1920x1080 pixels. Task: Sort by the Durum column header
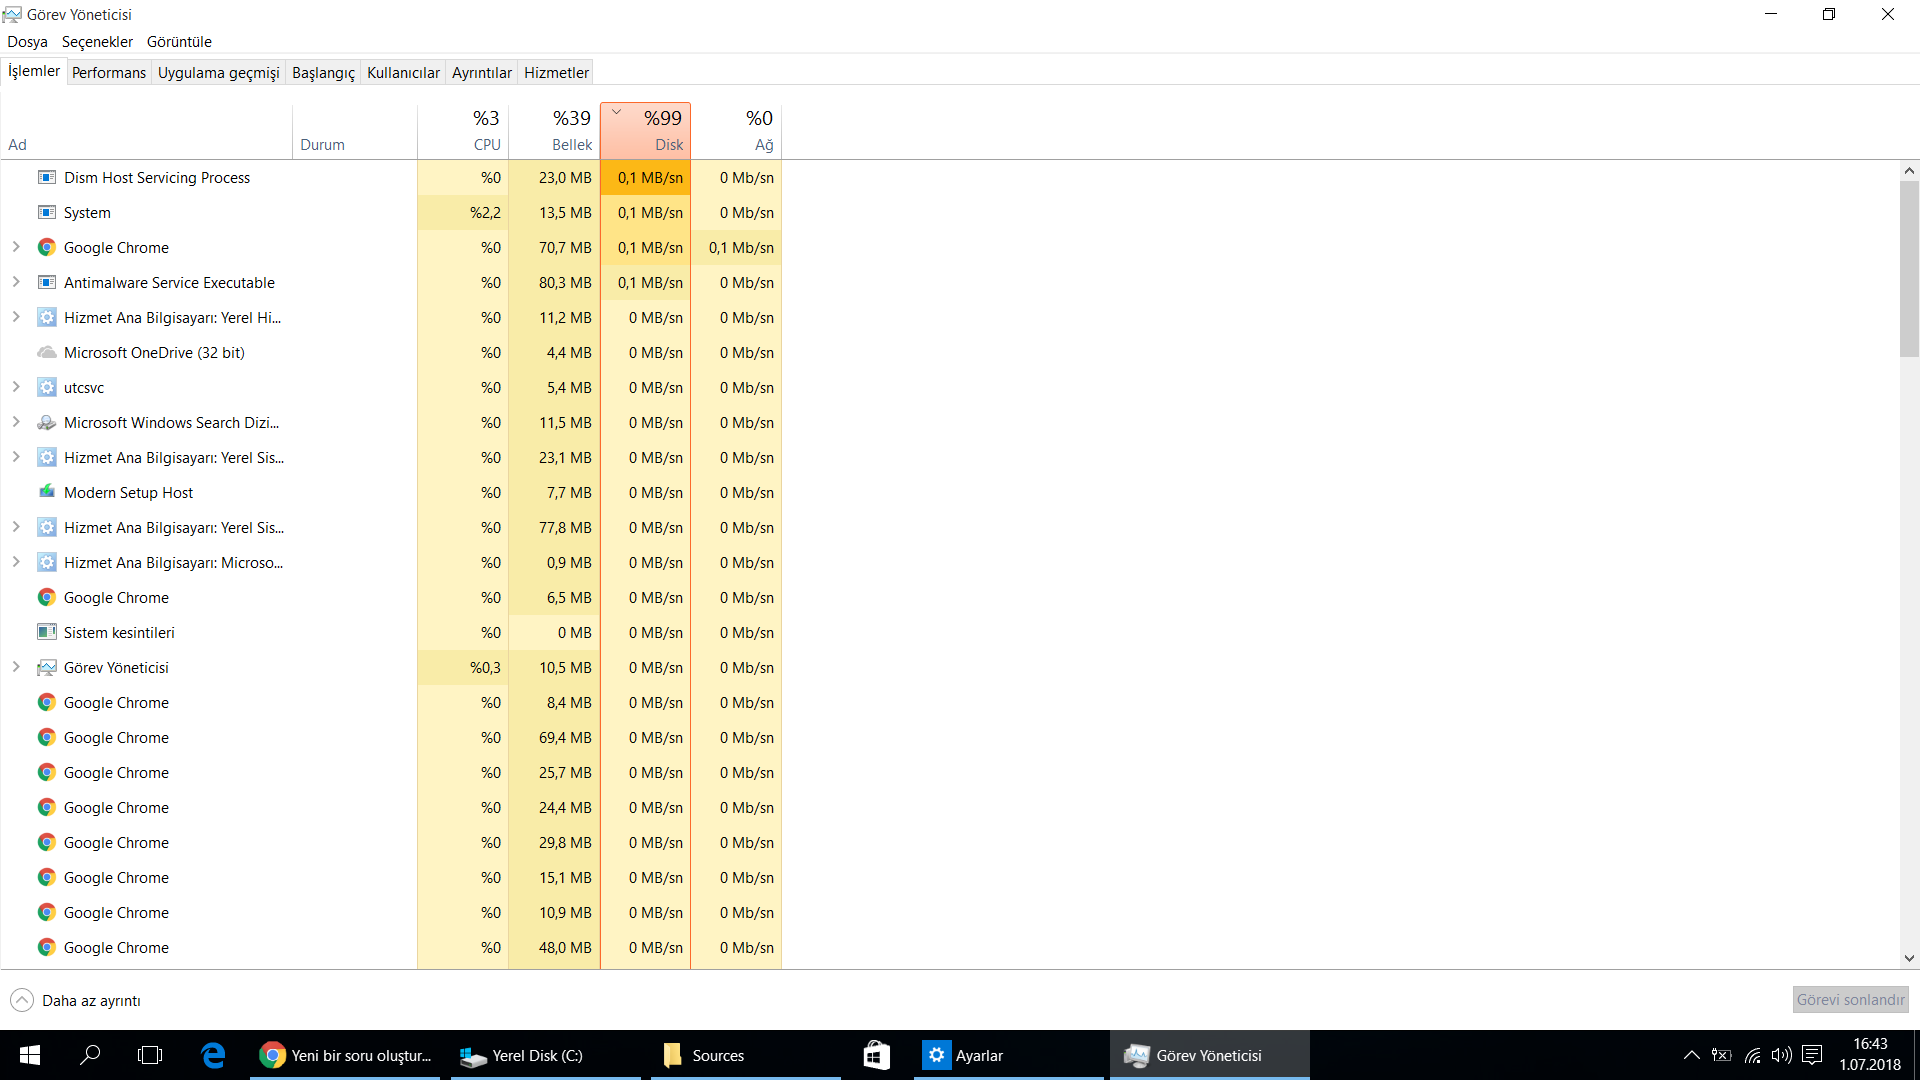click(x=355, y=130)
